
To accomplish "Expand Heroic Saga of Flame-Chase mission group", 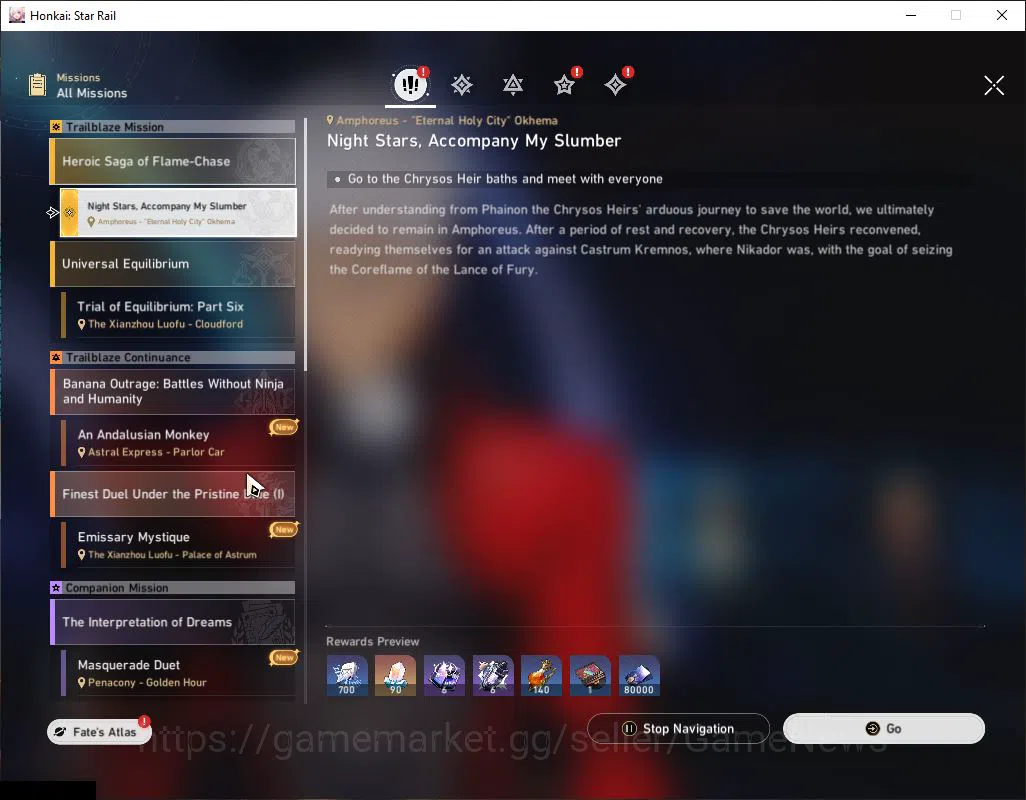I will tap(173, 161).
